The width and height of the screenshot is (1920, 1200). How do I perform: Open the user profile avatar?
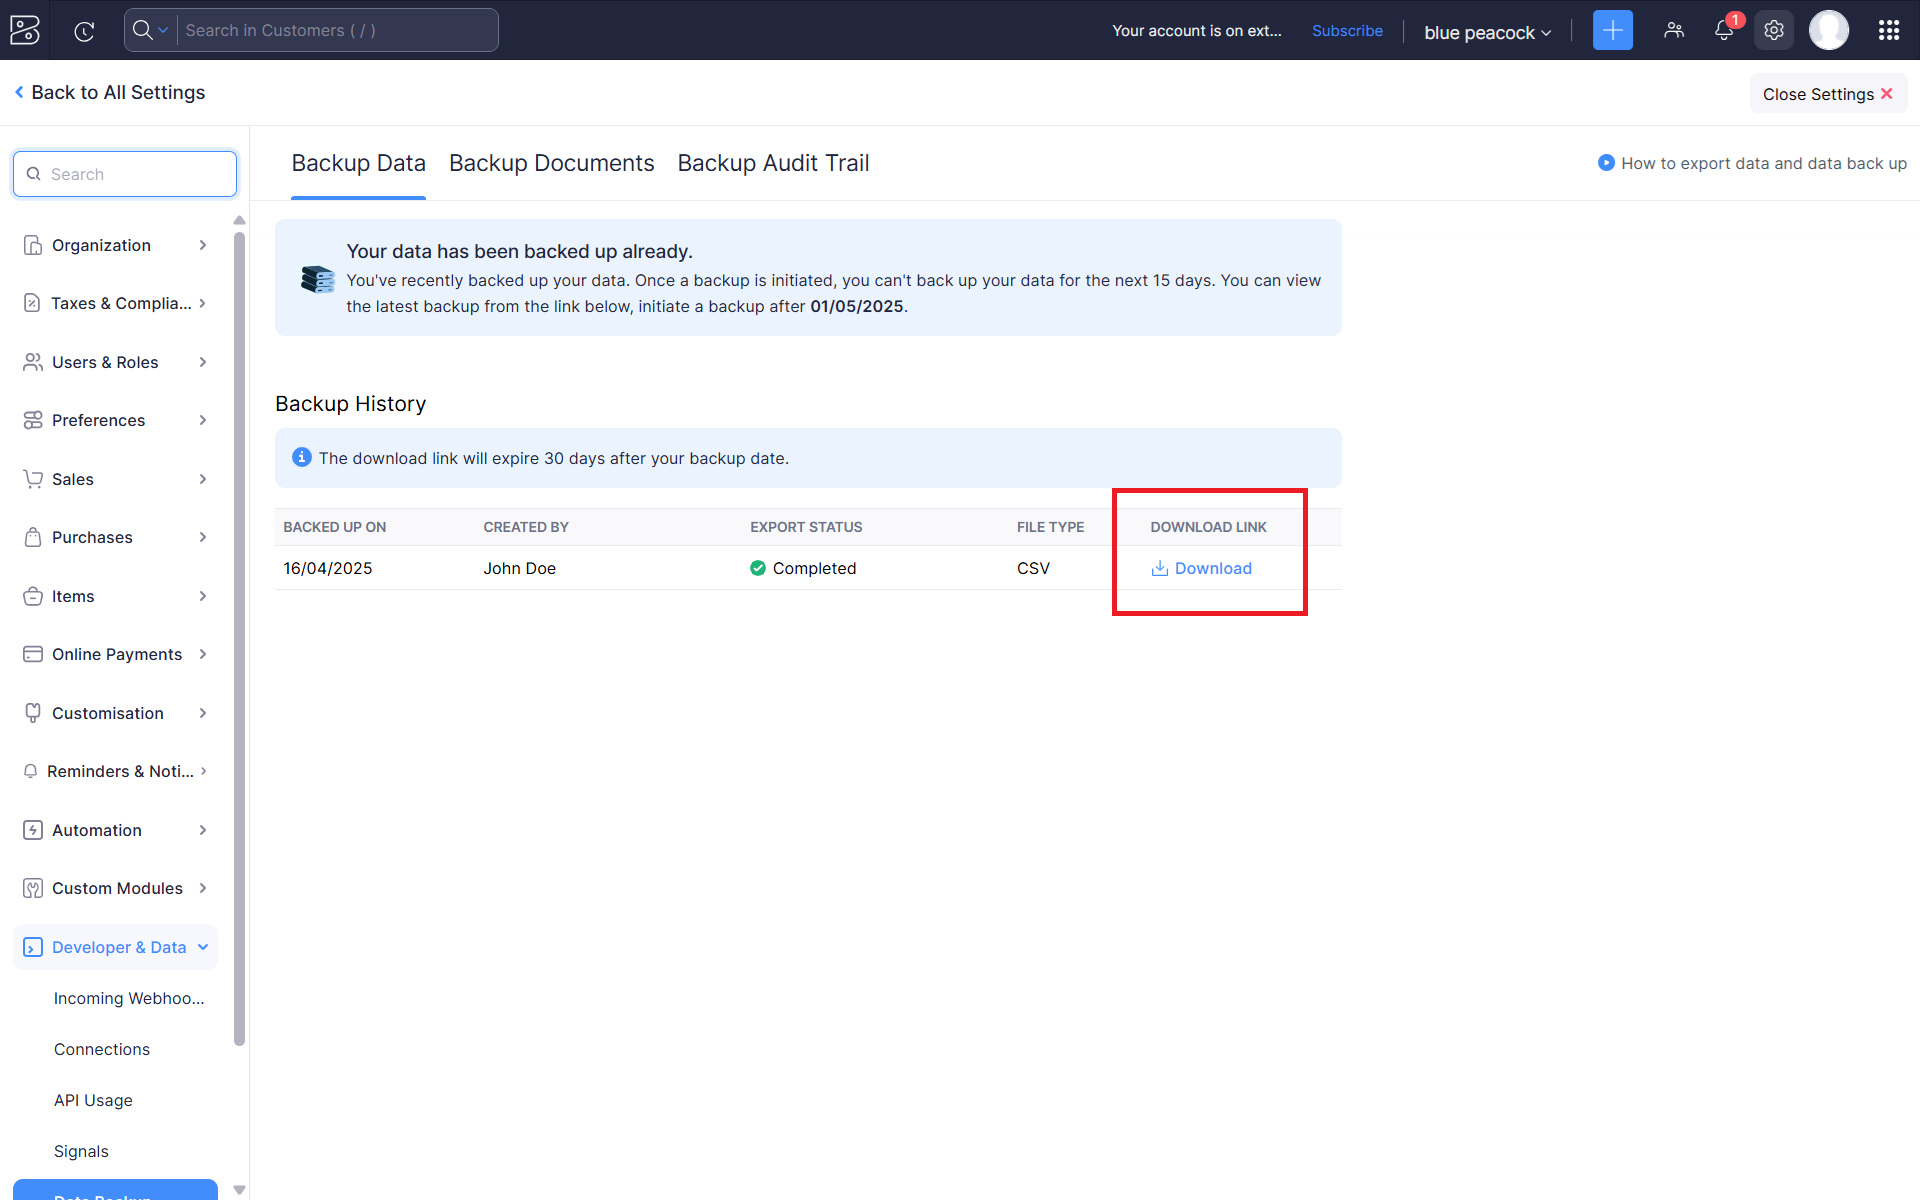point(1829,30)
